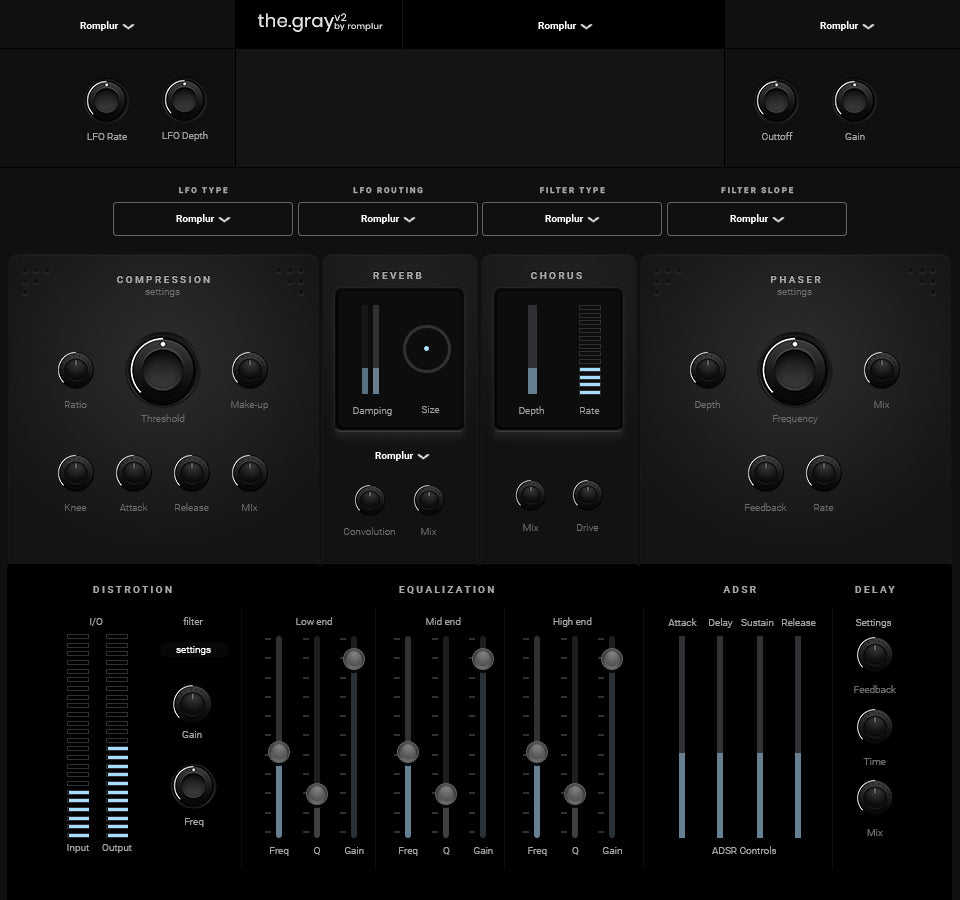The image size is (960, 900).
Task: Adjust the LFO Depth knob
Action: [x=184, y=100]
